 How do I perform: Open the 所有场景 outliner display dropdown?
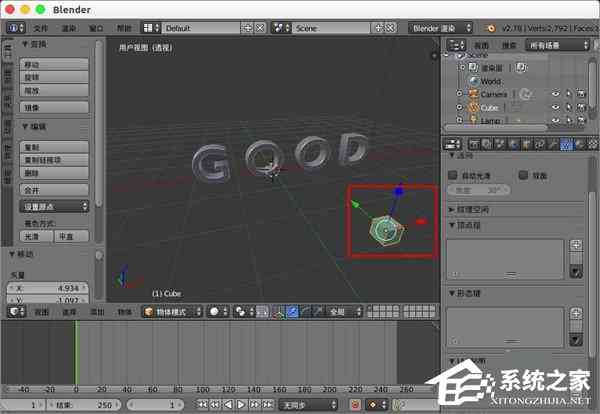click(x=557, y=45)
